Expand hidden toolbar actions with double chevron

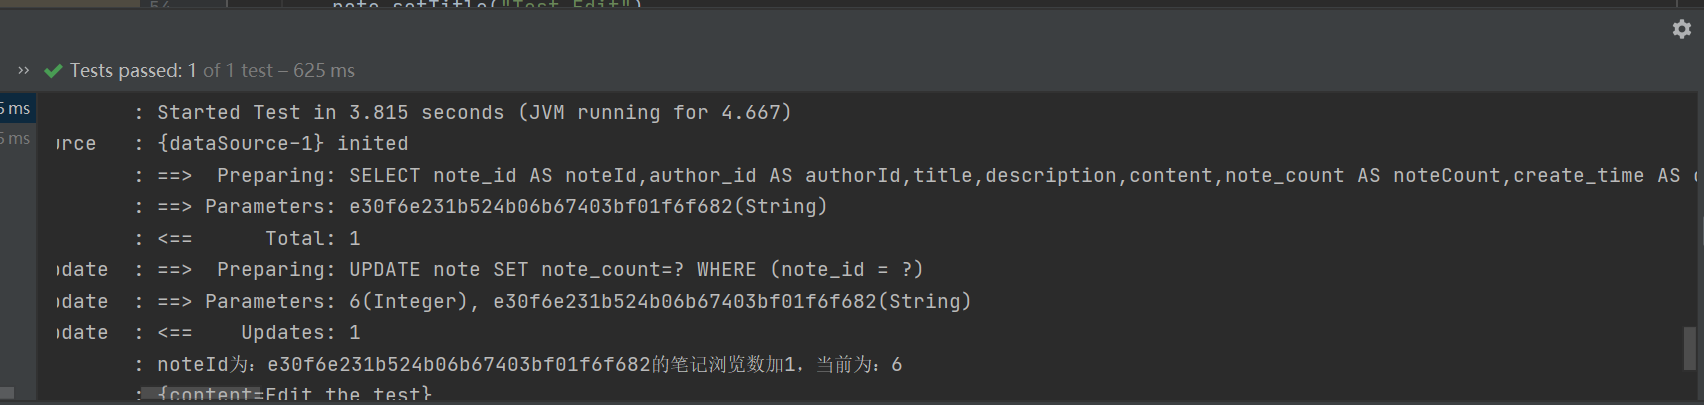(24, 70)
